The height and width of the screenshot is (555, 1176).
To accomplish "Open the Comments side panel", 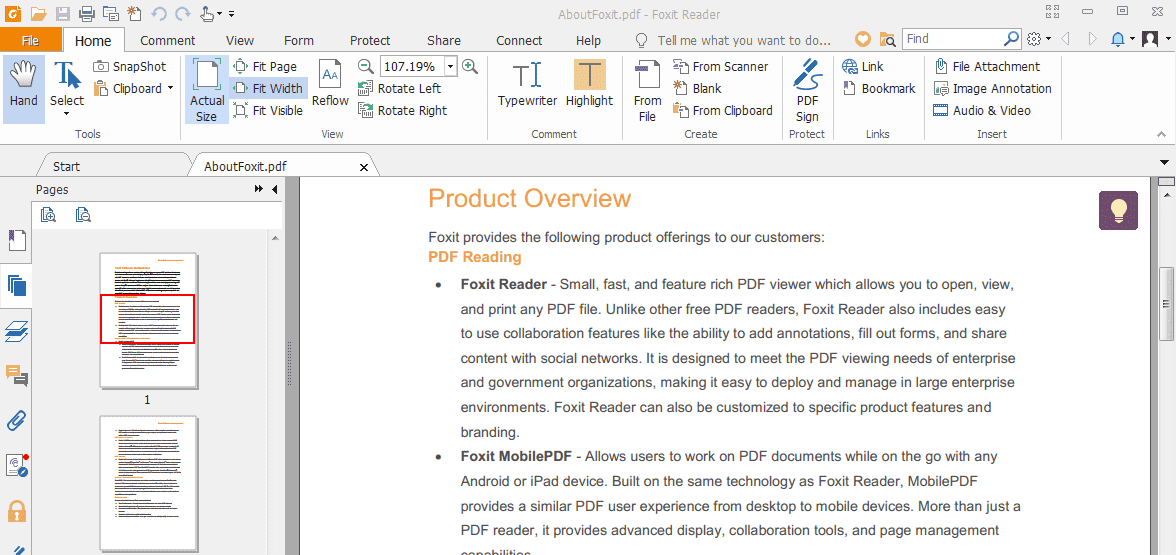I will [x=16, y=375].
